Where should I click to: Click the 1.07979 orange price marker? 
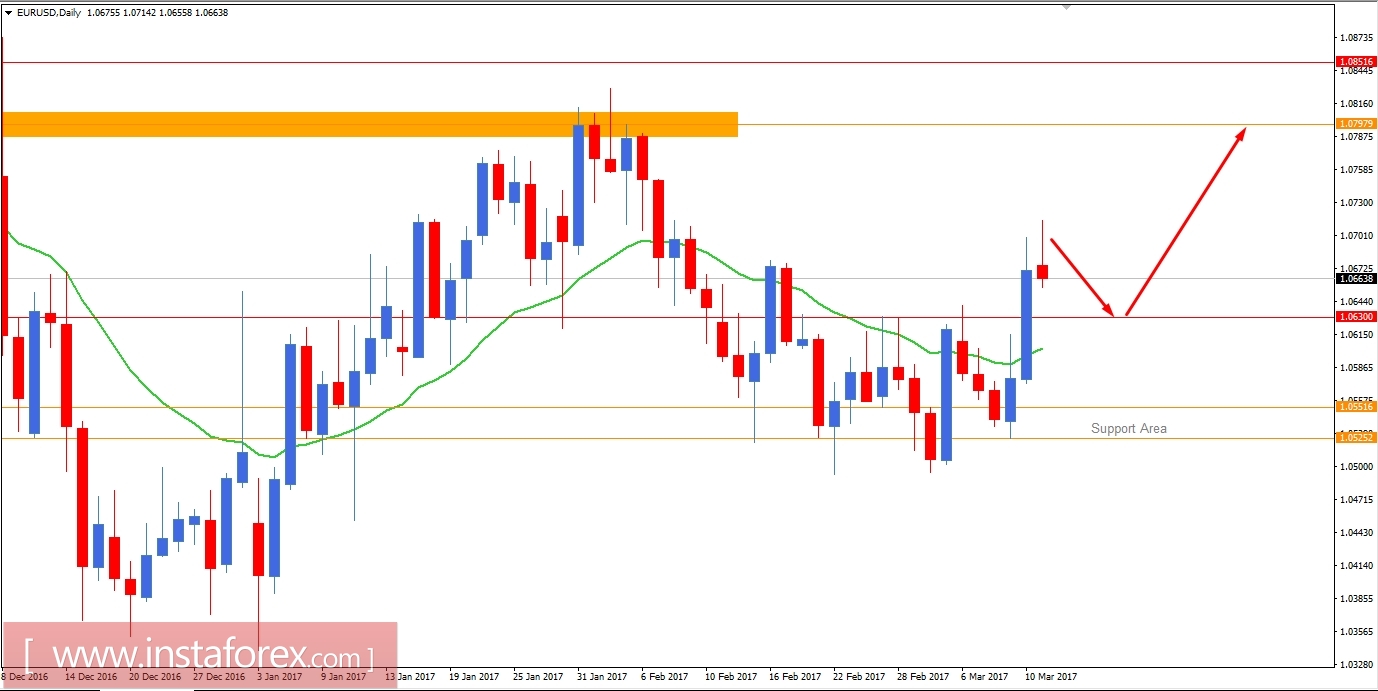click(x=1355, y=123)
